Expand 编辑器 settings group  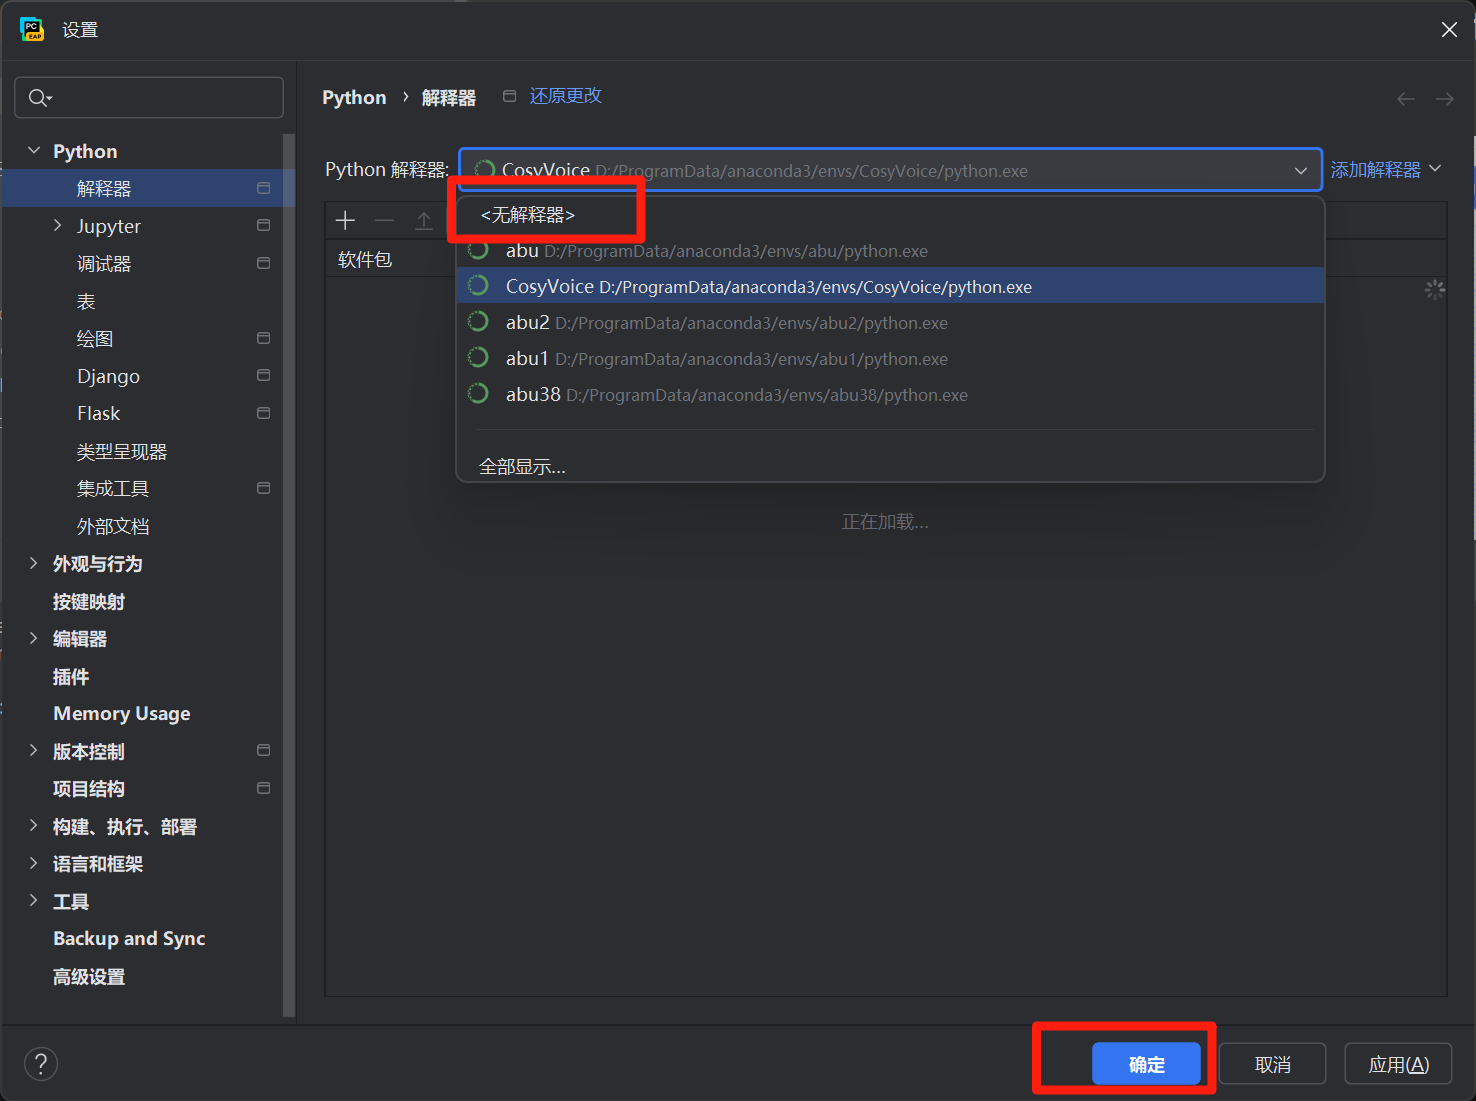(x=34, y=638)
